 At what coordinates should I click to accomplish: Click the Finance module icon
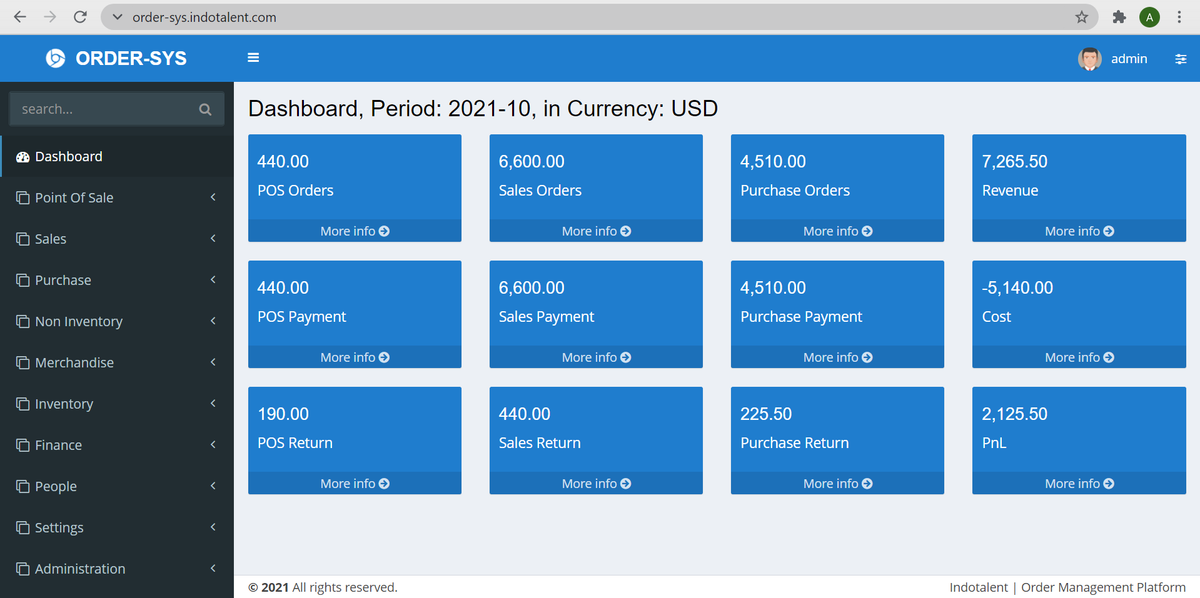pyautogui.click(x=23, y=444)
